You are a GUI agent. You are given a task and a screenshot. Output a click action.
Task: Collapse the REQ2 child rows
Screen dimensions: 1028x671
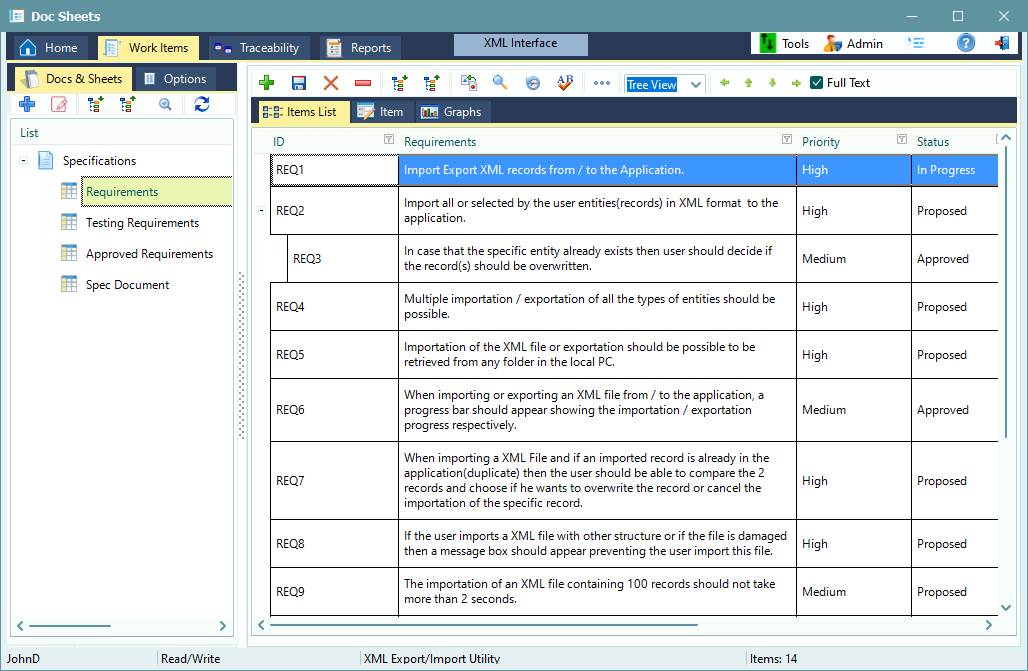pos(263,211)
